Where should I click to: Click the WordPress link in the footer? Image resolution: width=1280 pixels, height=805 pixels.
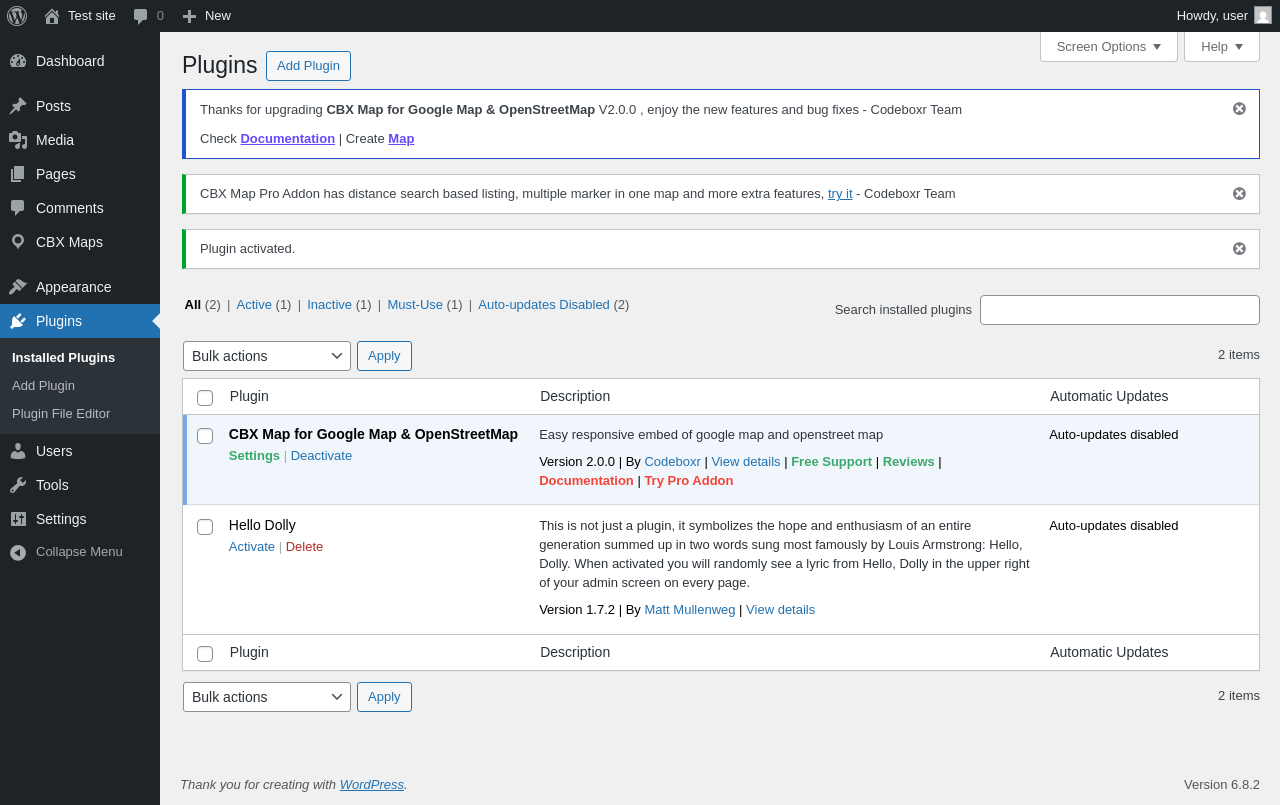(x=372, y=785)
